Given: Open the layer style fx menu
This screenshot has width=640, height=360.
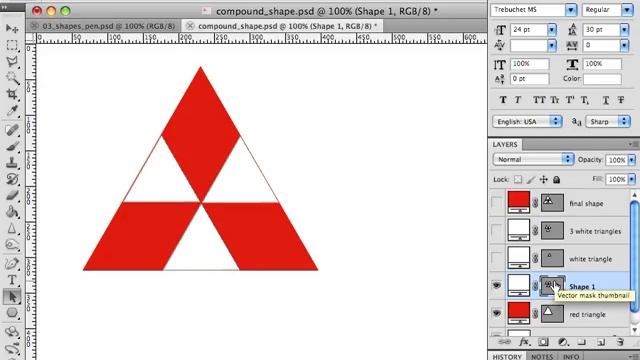Looking at the screenshot, I should point(524,342).
